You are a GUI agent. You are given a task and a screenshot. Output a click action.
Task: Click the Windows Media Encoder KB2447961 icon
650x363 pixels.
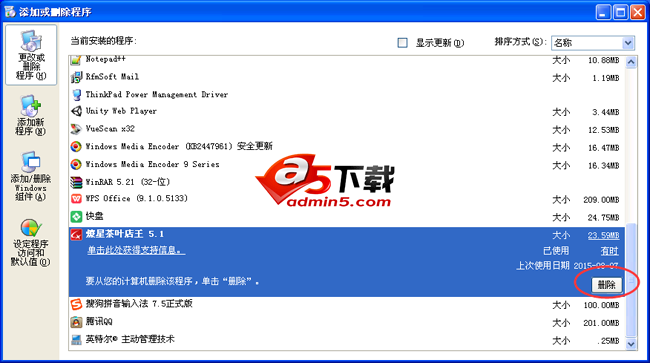(x=76, y=147)
